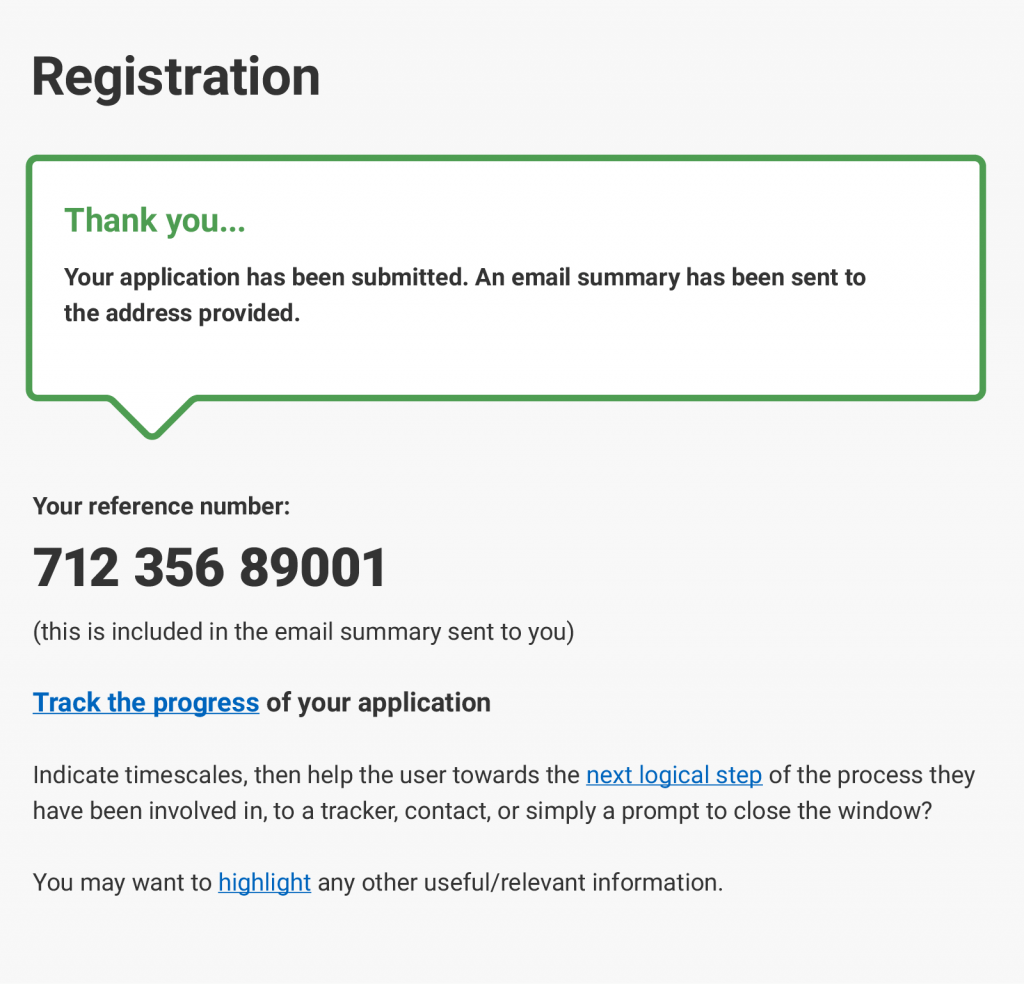The image size is (1024, 984).
Task: Click the text 'of your application'
Action: (x=378, y=703)
